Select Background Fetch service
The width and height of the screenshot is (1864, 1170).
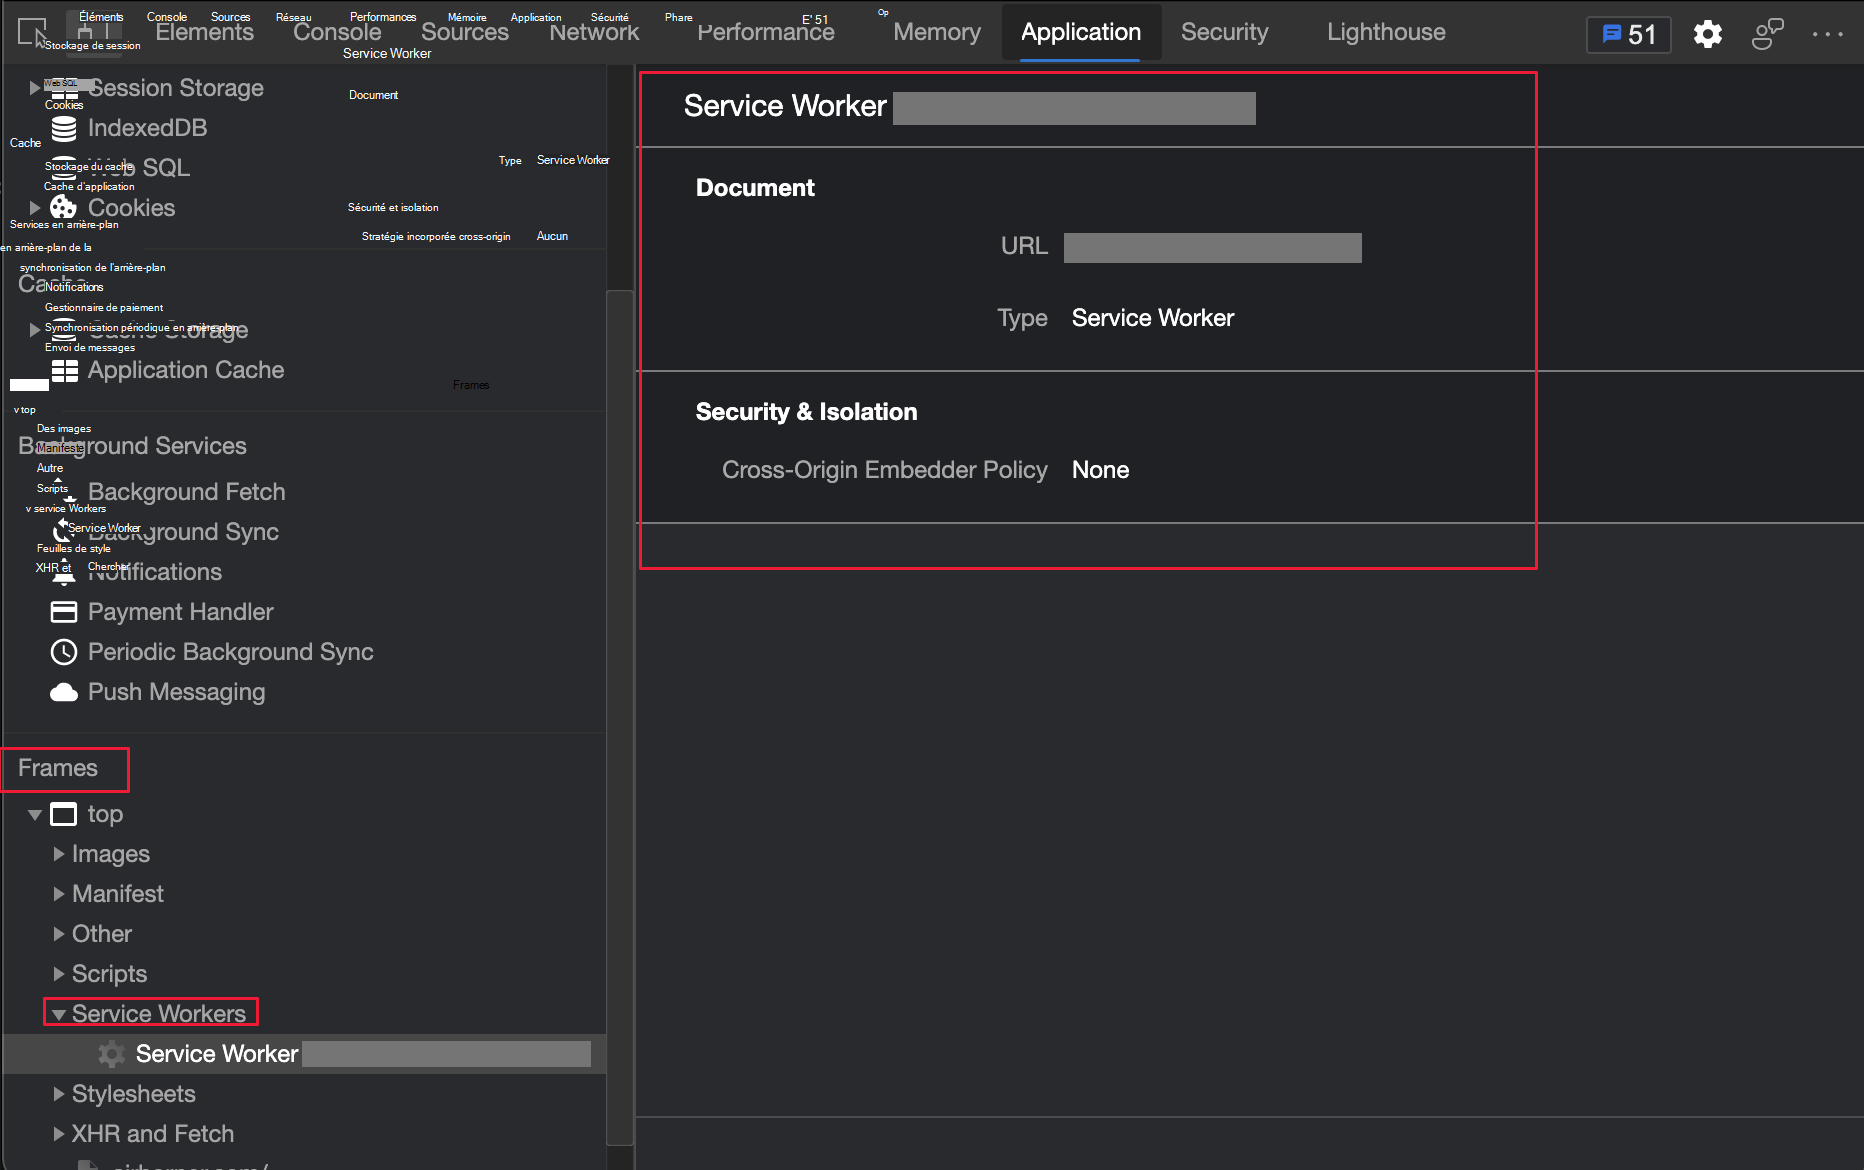coord(186,492)
